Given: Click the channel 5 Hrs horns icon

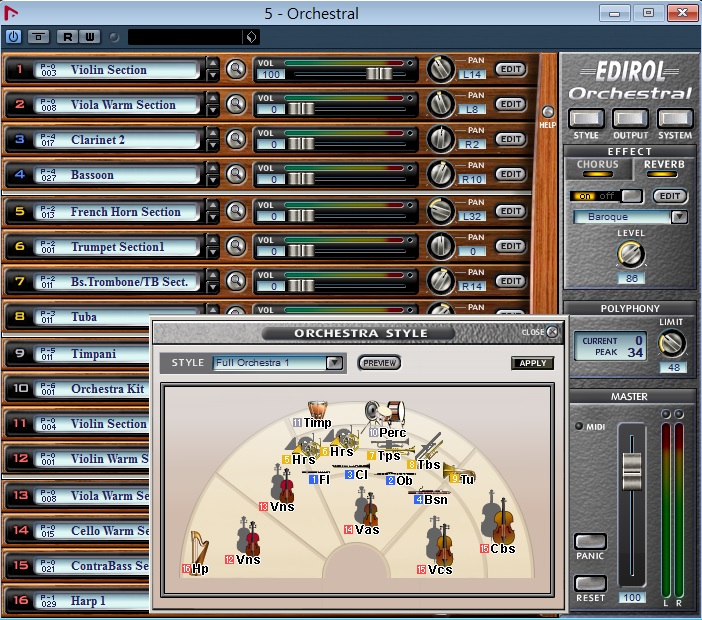Looking at the screenshot, I should click(303, 446).
